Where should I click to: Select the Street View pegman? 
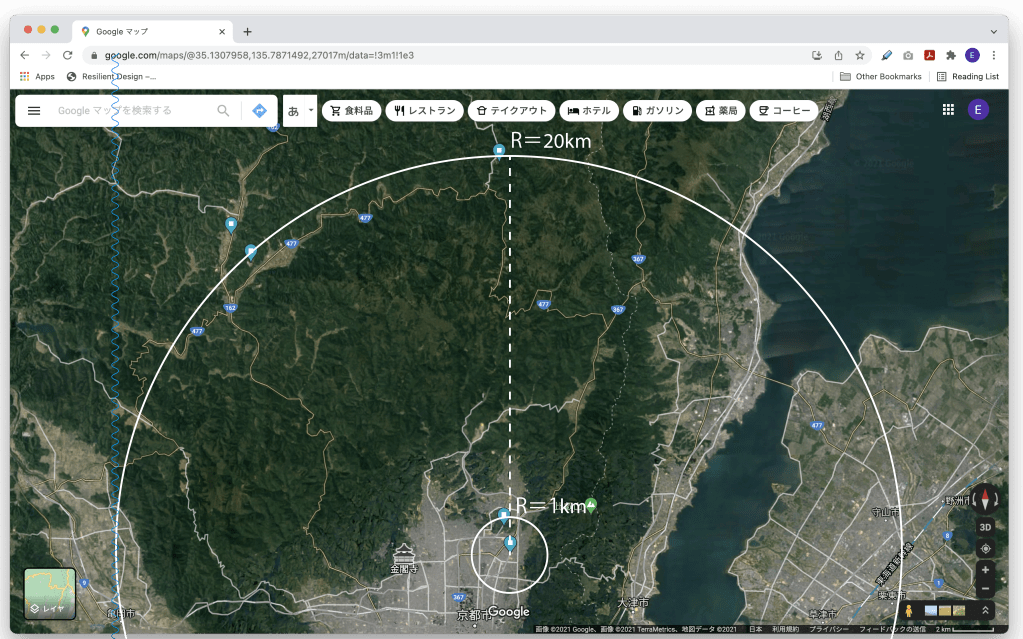coord(908,610)
